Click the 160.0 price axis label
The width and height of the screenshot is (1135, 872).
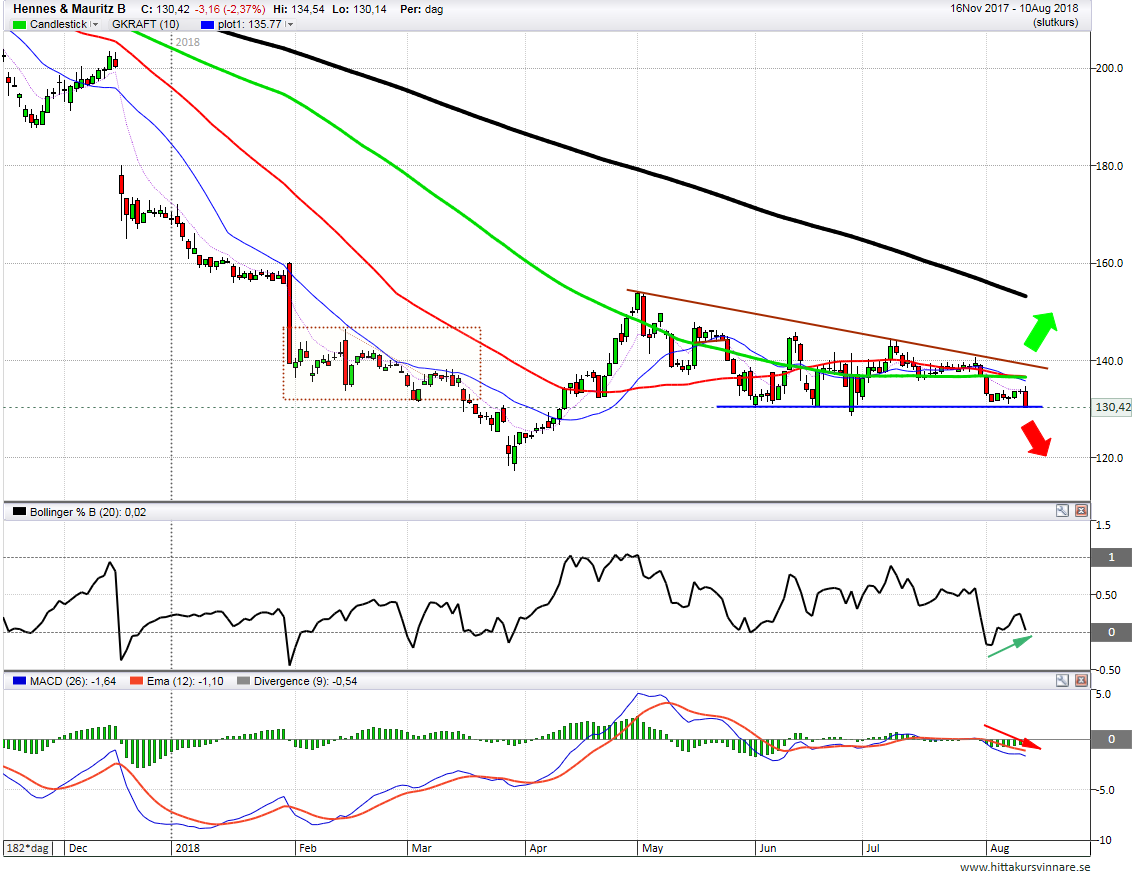(x=1109, y=263)
